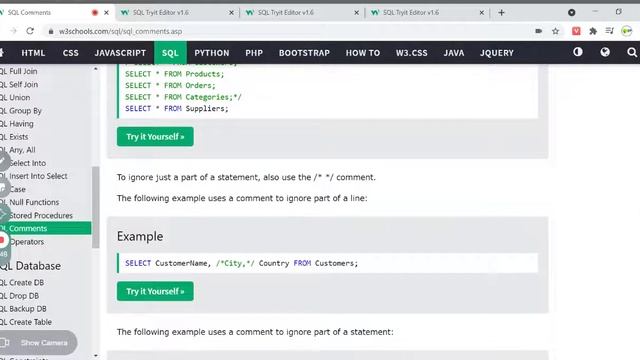
Task: Open SQL Create DB sidebar link
Action: (x=22, y=282)
